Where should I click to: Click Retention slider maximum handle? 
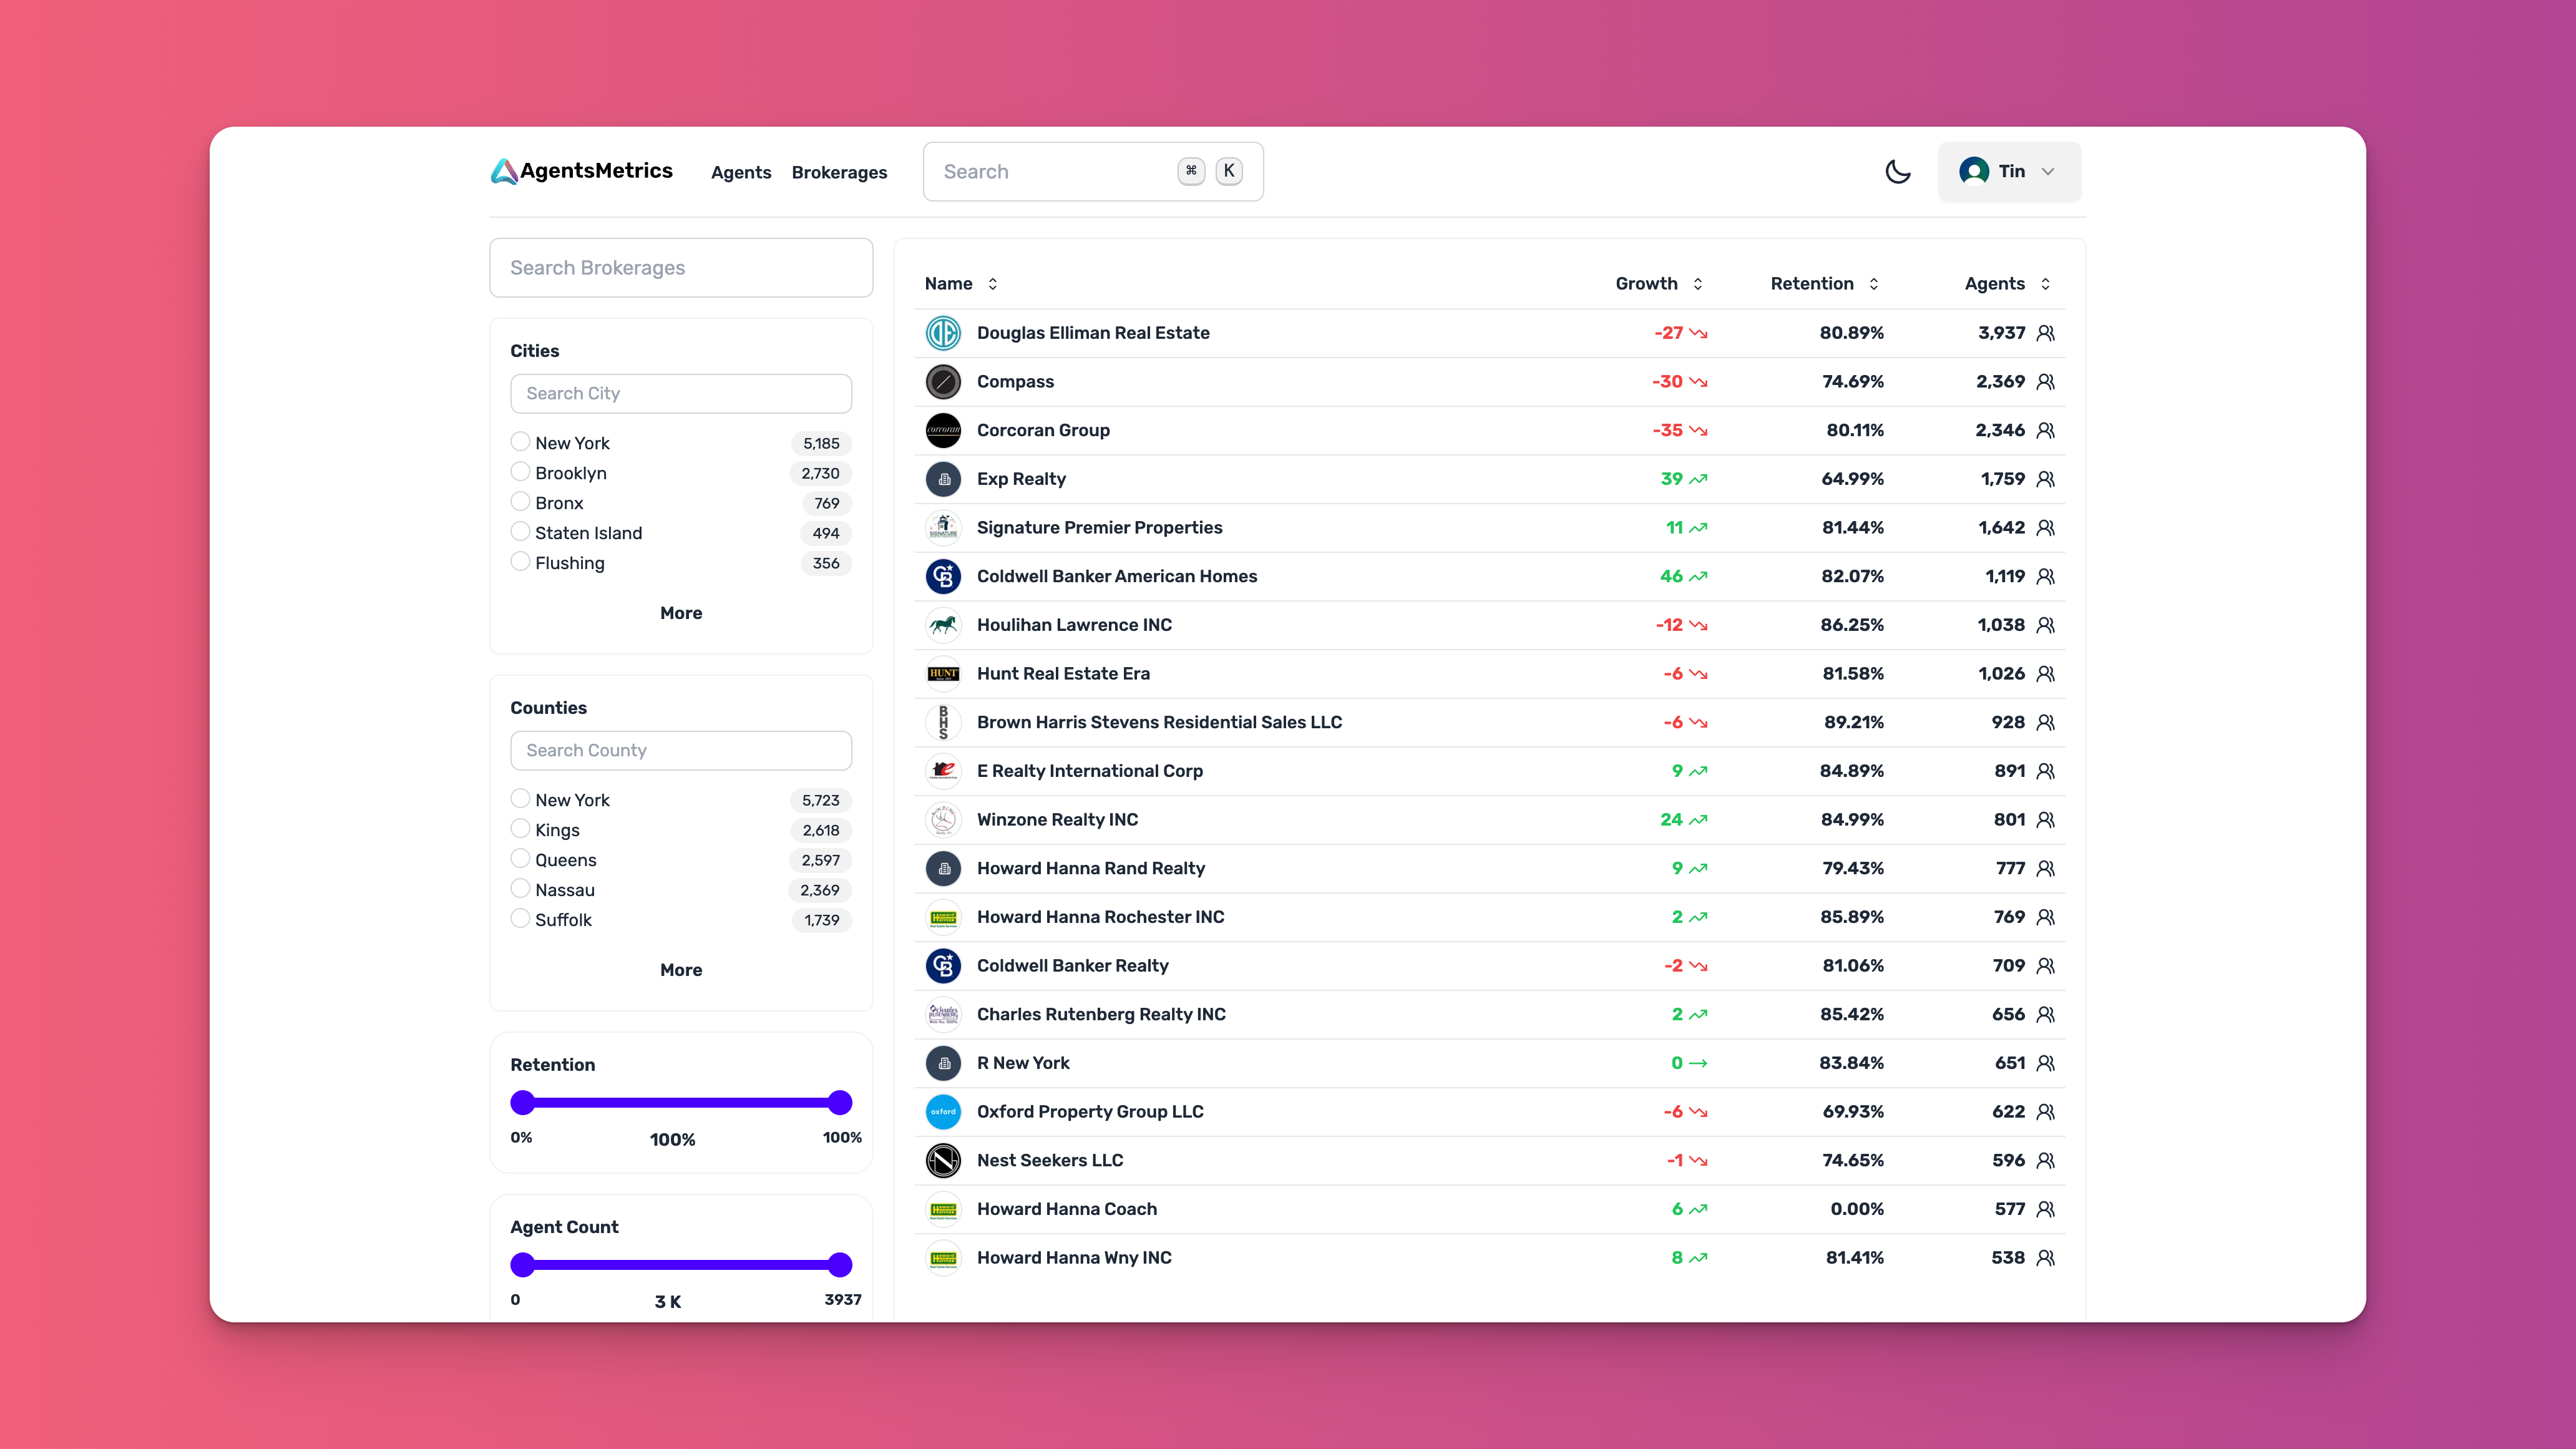840,1102
